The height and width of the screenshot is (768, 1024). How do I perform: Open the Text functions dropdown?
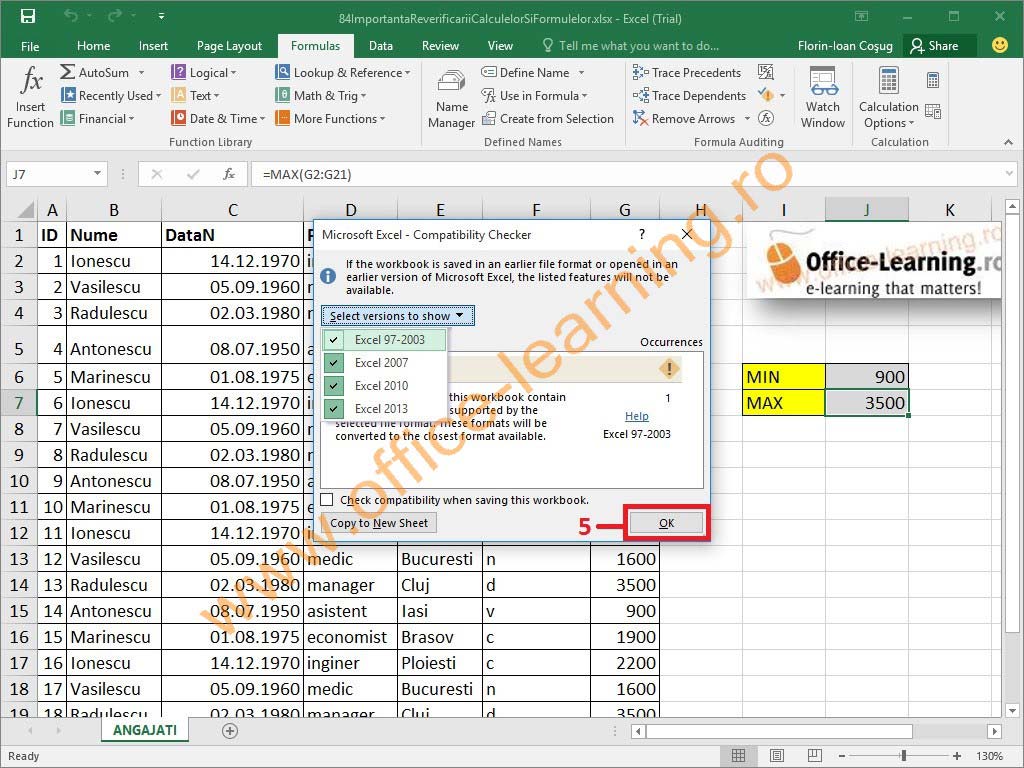(195, 95)
